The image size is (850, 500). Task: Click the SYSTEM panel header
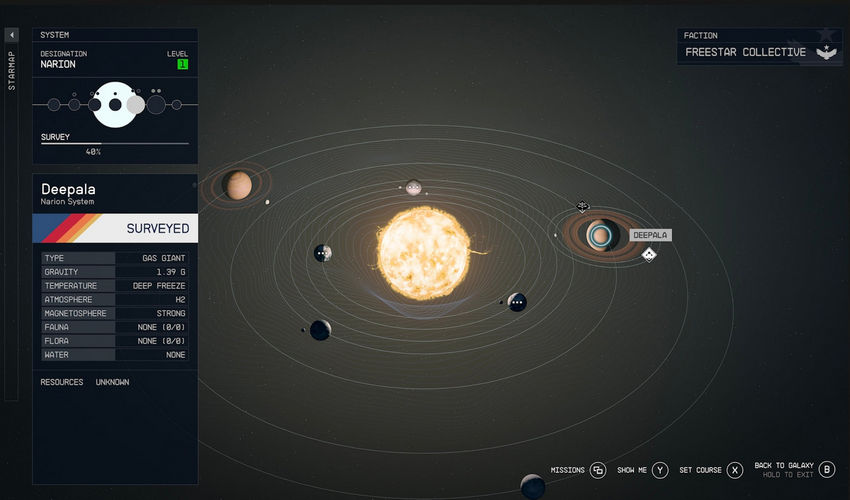tap(55, 35)
